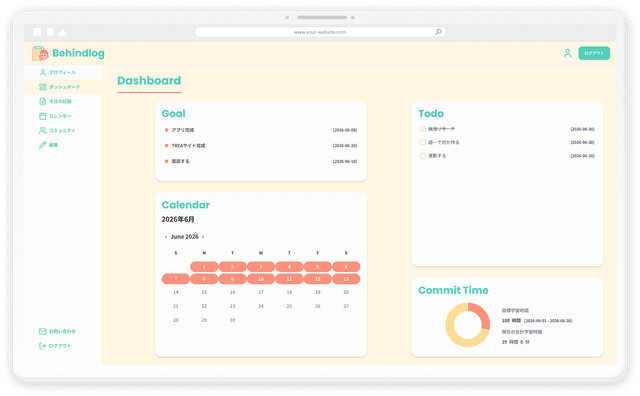Select highlighted day 7 in calendar
This screenshot has height=396, width=640.
click(176, 279)
